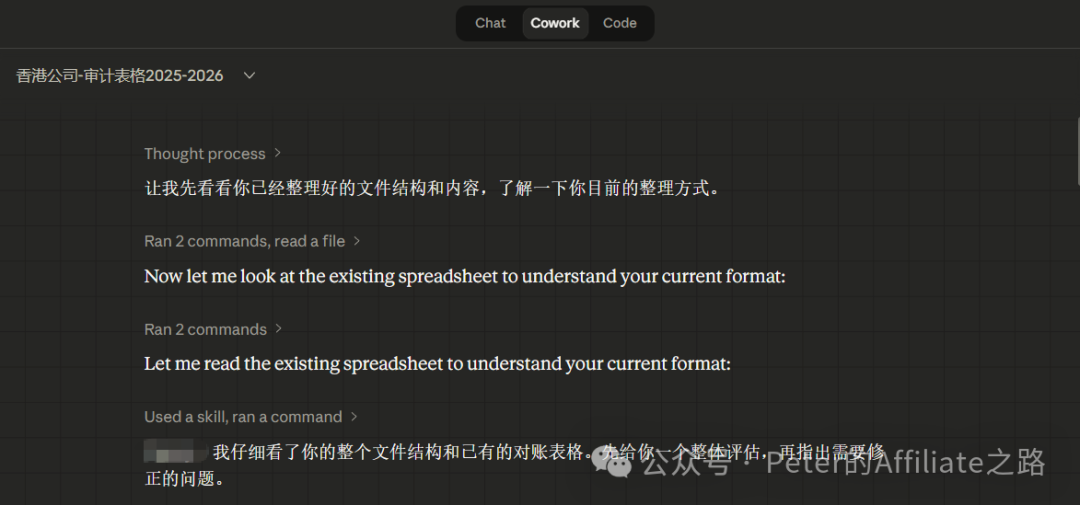Click the chevron after 'ran a command'
This screenshot has height=505, width=1080.
click(x=354, y=416)
